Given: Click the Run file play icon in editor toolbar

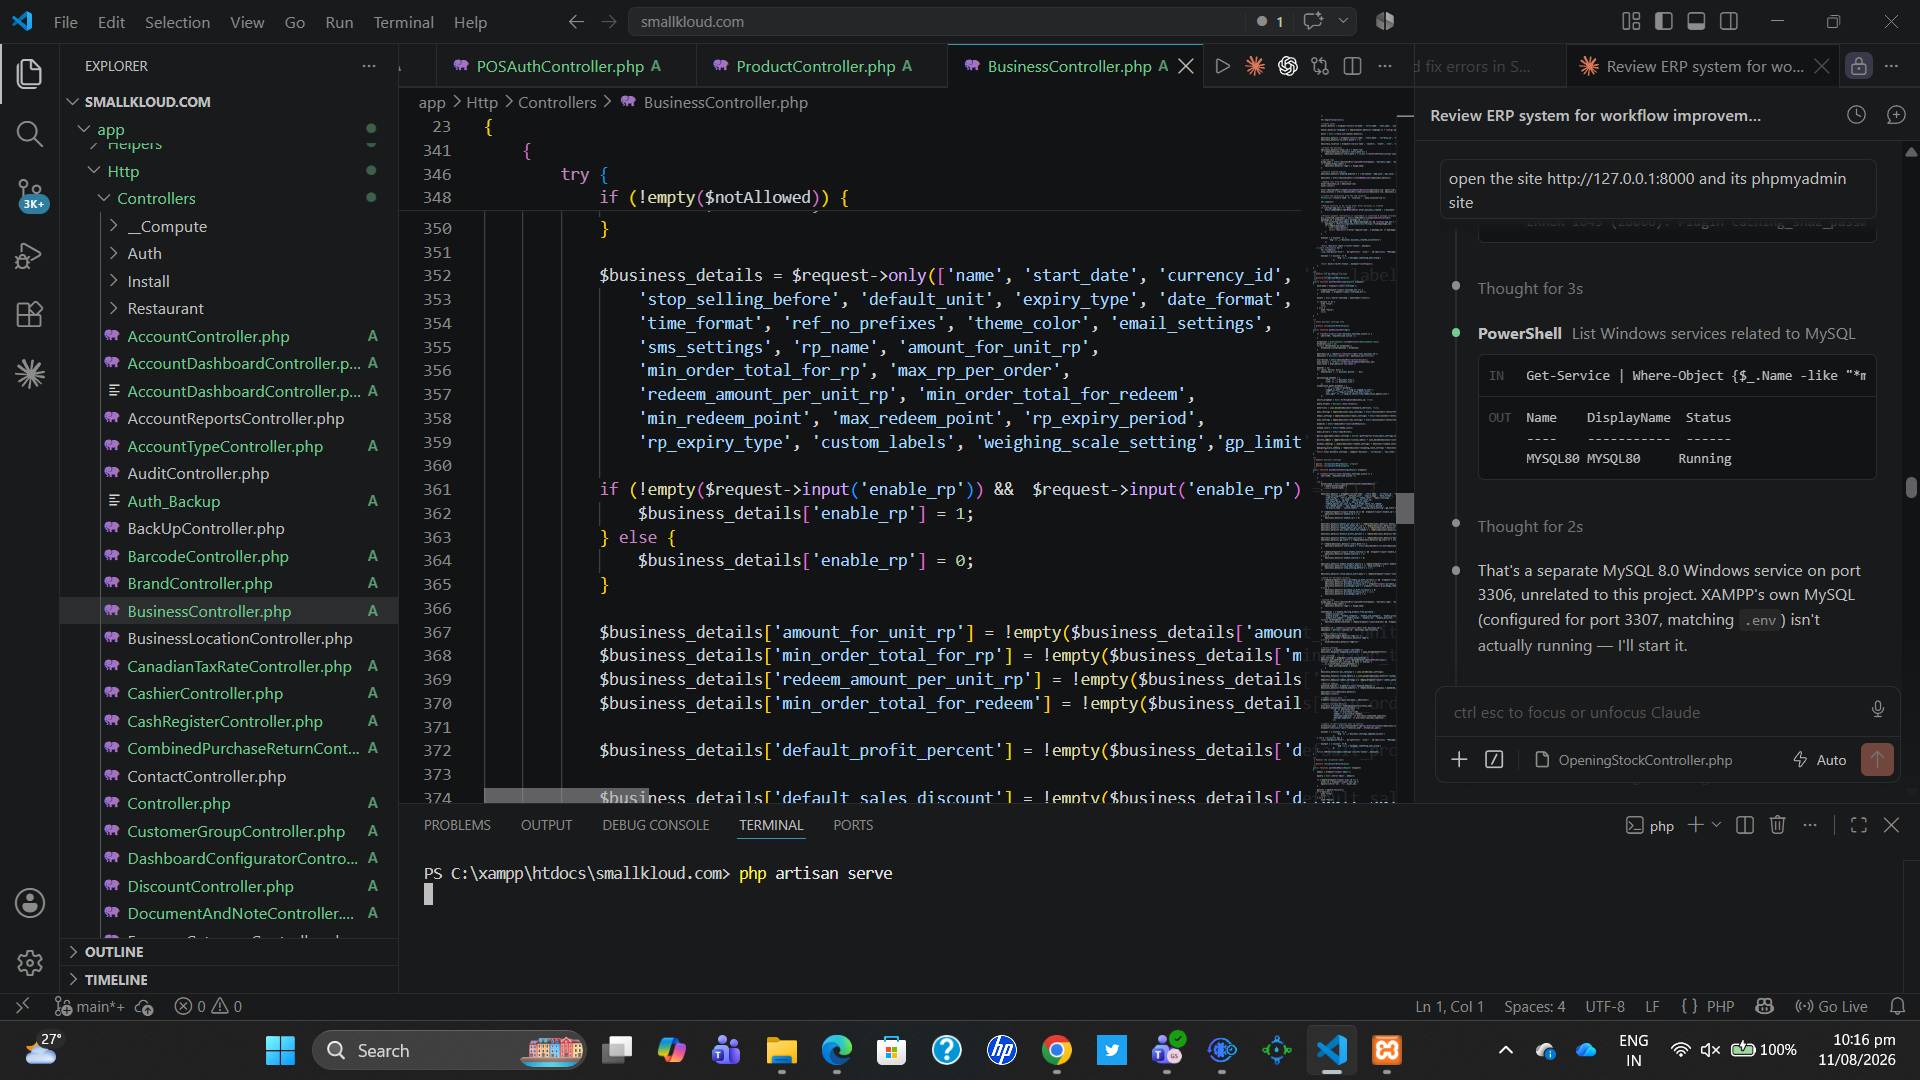Looking at the screenshot, I should click(x=1222, y=66).
